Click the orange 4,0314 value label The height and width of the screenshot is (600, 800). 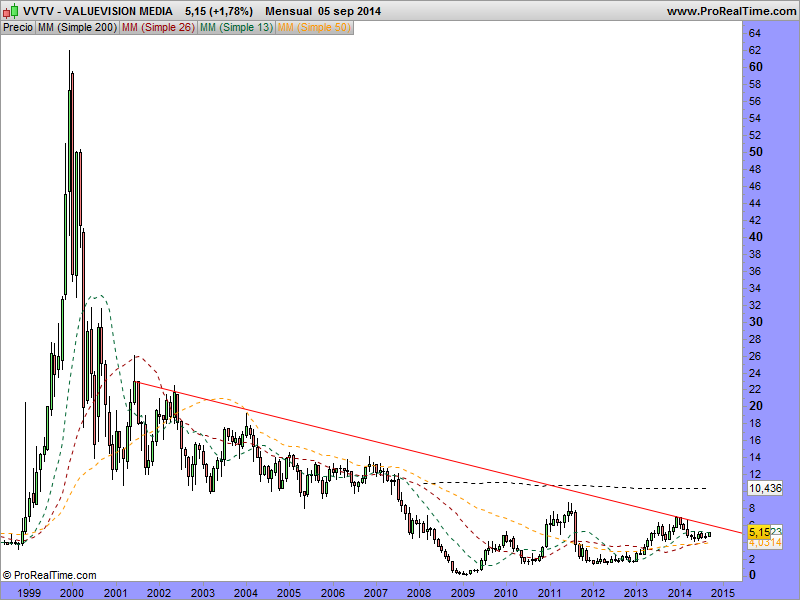click(x=765, y=543)
